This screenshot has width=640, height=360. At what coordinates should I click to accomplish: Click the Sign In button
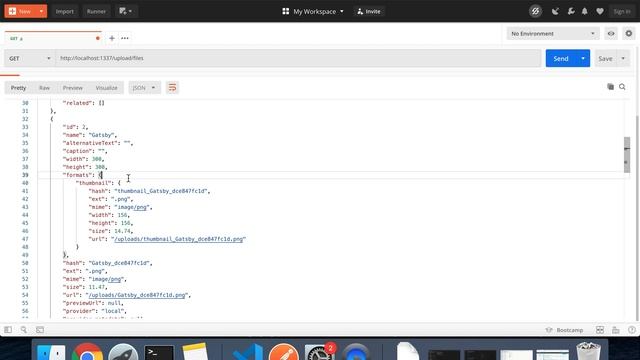click(622, 11)
